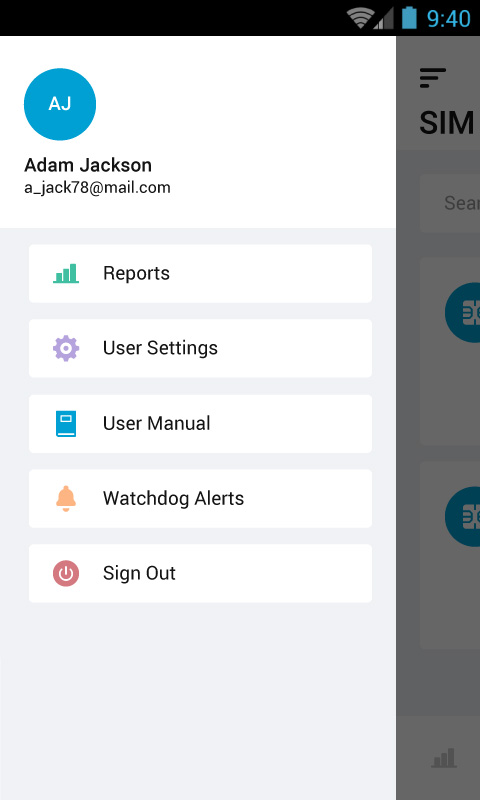Open the User Manual menu entry
The image size is (480, 800).
[x=200, y=423]
